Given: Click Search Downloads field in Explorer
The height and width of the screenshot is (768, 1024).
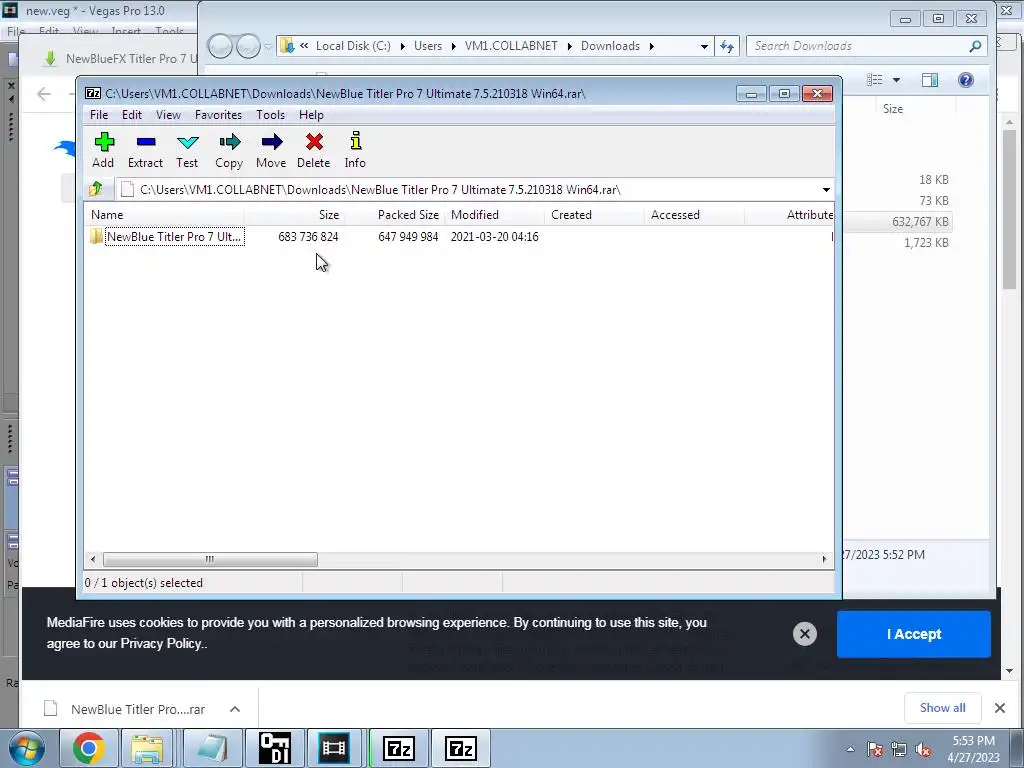Looking at the screenshot, I should coord(859,46).
